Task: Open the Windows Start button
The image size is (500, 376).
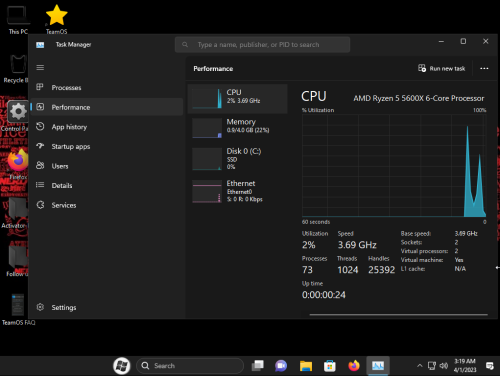Action: (x=122, y=366)
